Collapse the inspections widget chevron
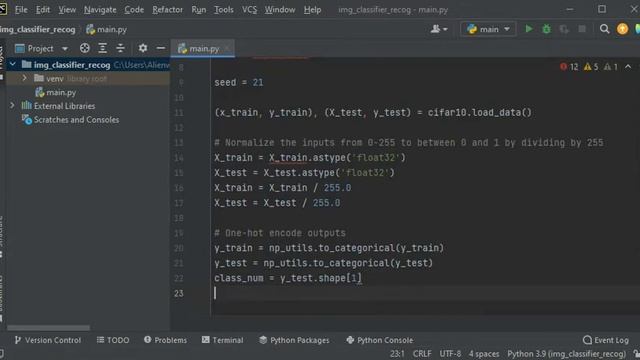This screenshot has width=640, height=360. tap(628, 67)
